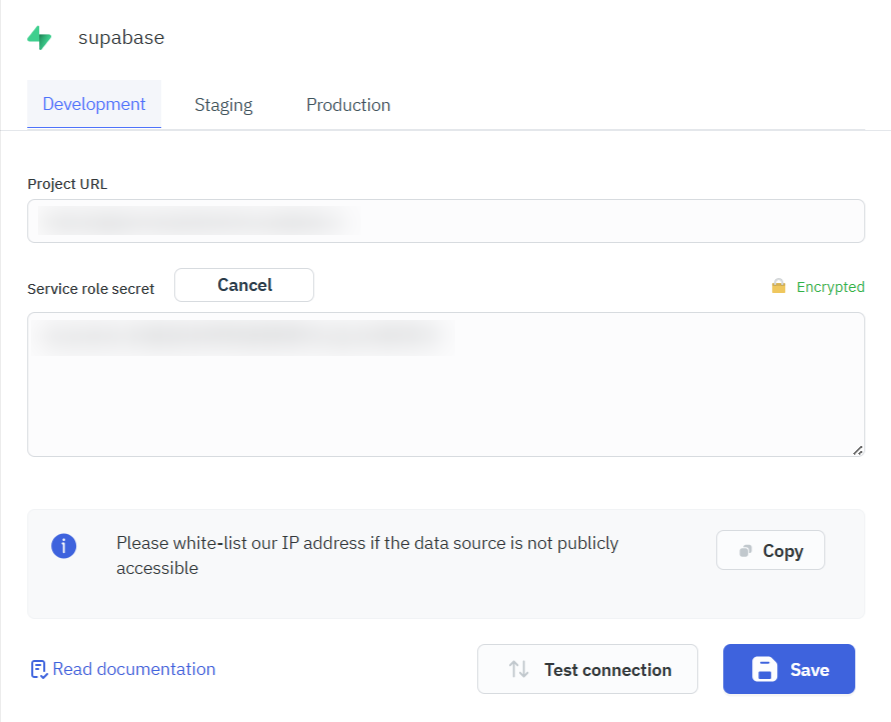891x722 pixels.
Task: Click the blue info circle icon
Action: pos(63,546)
